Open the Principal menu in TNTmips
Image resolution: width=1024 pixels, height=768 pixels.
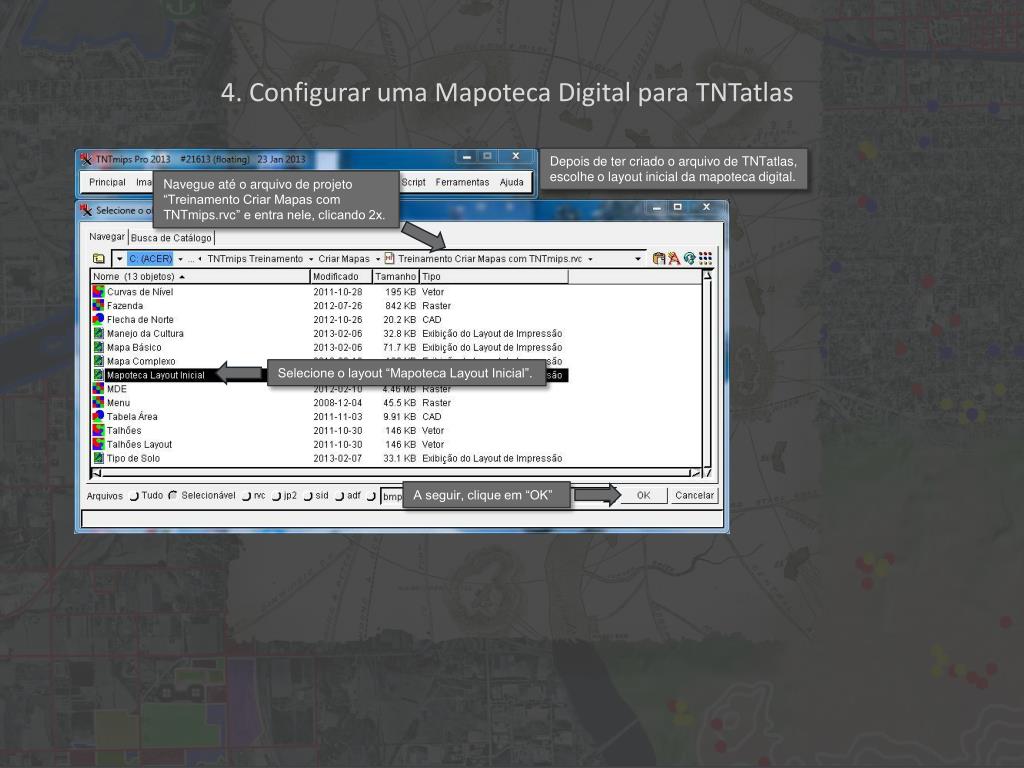coord(107,182)
